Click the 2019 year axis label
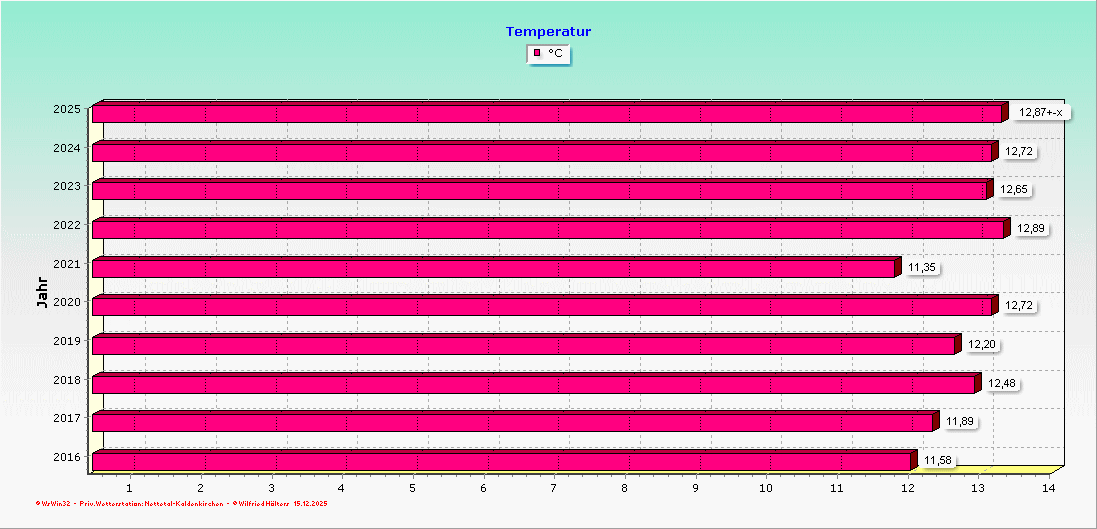This screenshot has width=1097, height=529. pyautogui.click(x=67, y=341)
